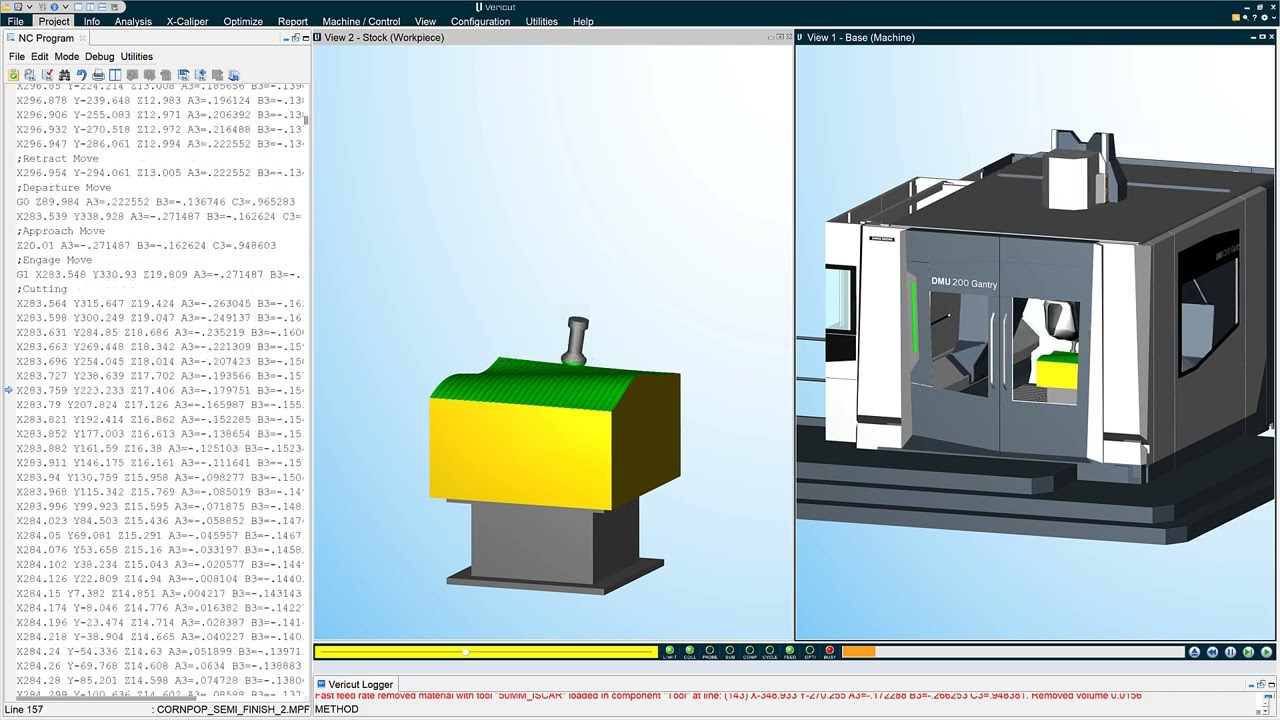Open the Report menu
The width and height of the screenshot is (1280, 720).
coord(293,21)
